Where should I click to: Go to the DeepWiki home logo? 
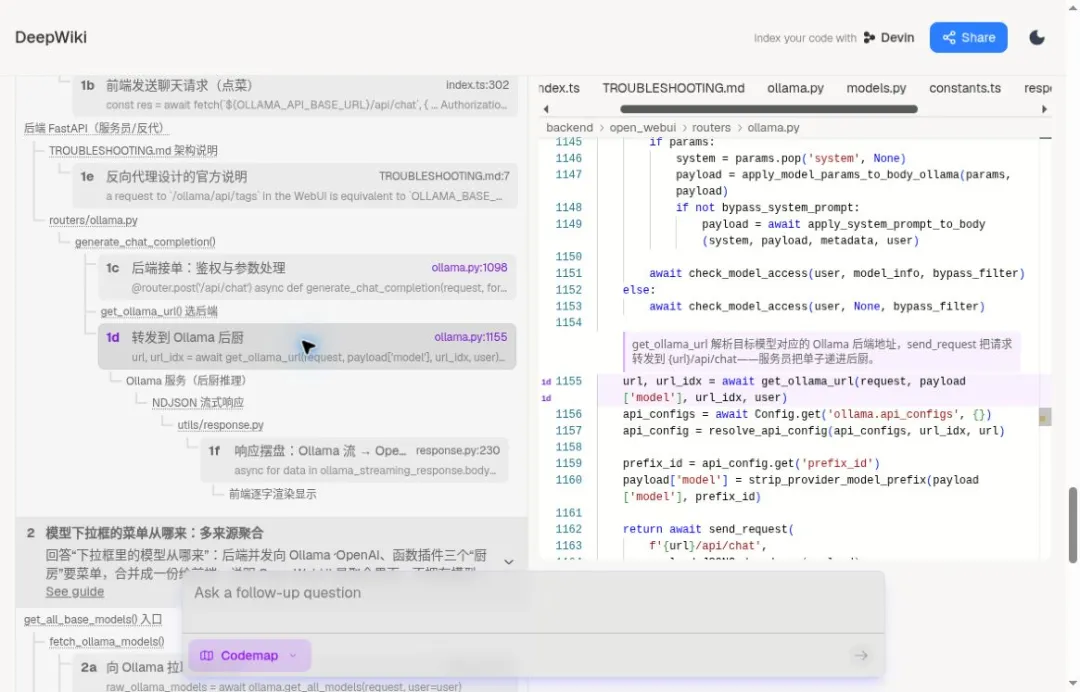[x=51, y=37]
